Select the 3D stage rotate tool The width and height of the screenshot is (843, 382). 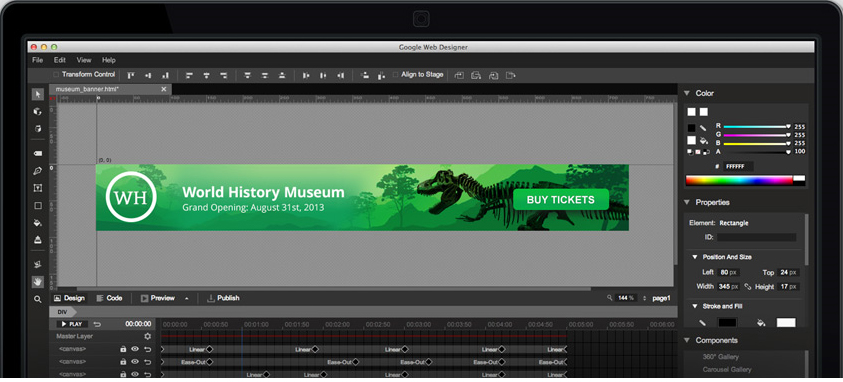(x=38, y=129)
